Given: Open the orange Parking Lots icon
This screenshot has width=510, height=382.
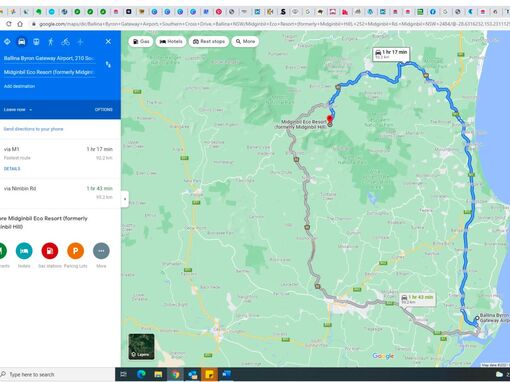Looking at the screenshot, I should click(76, 251).
